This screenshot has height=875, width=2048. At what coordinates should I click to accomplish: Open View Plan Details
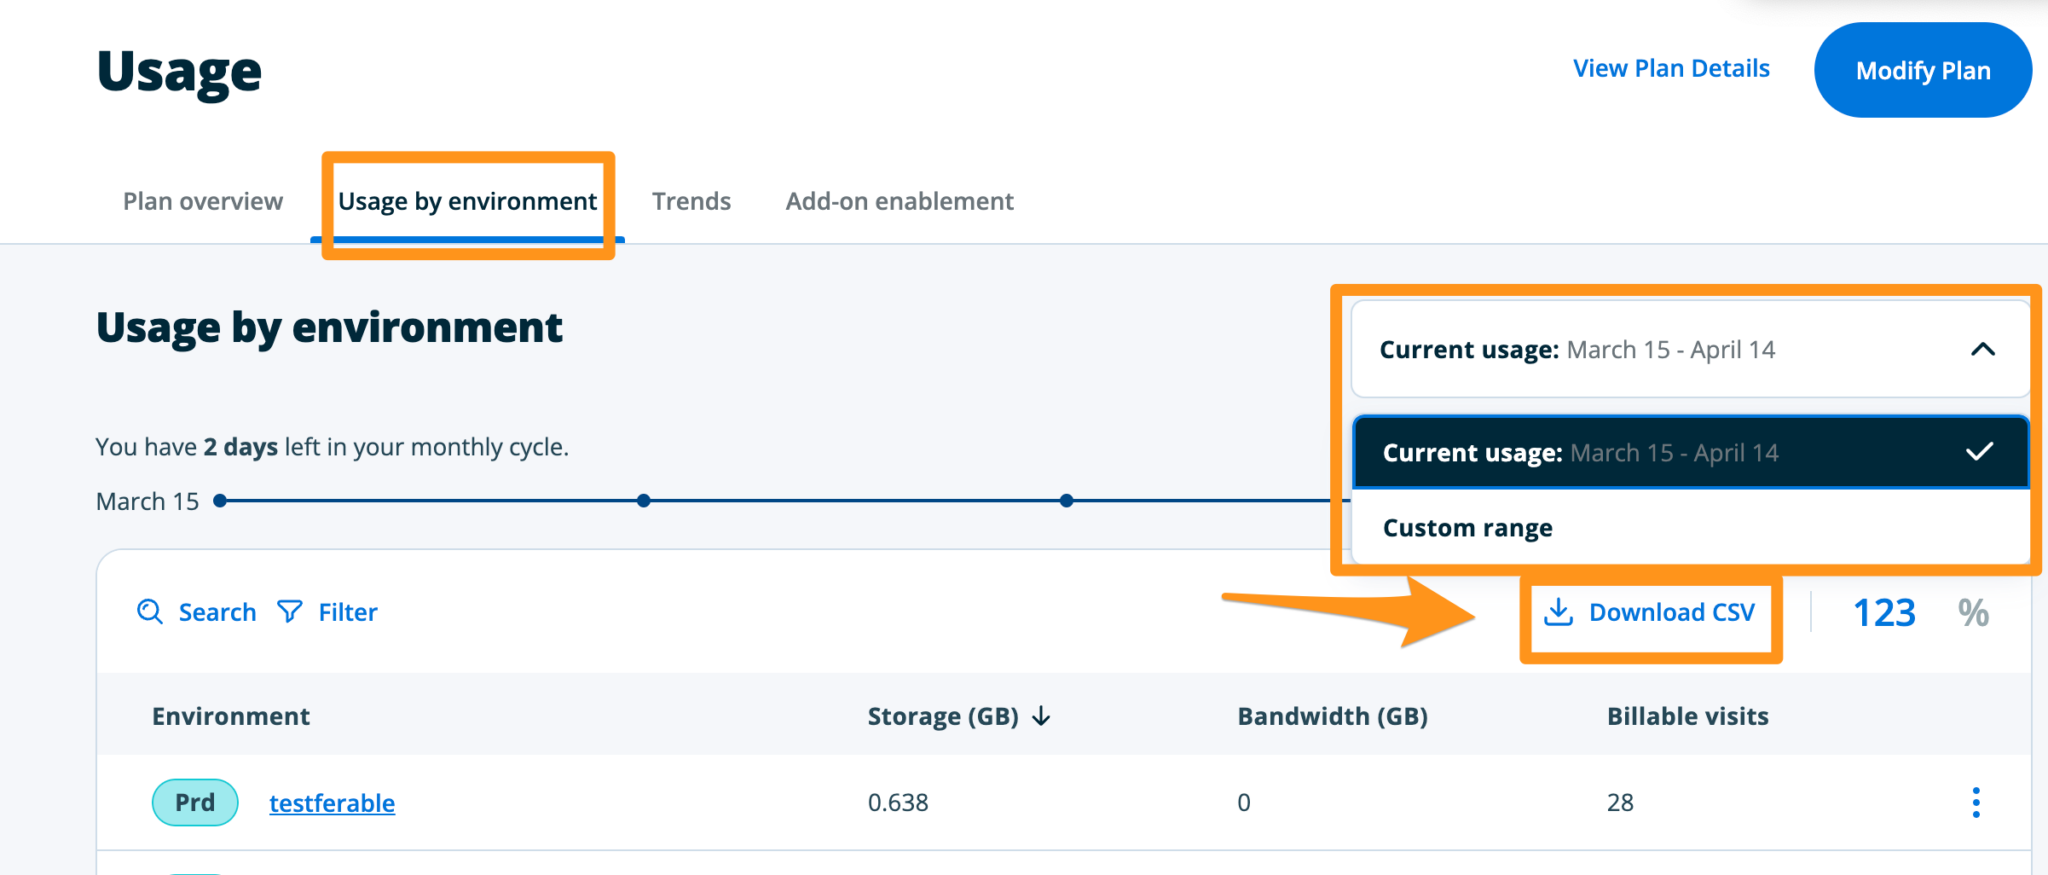pyautogui.click(x=1670, y=68)
